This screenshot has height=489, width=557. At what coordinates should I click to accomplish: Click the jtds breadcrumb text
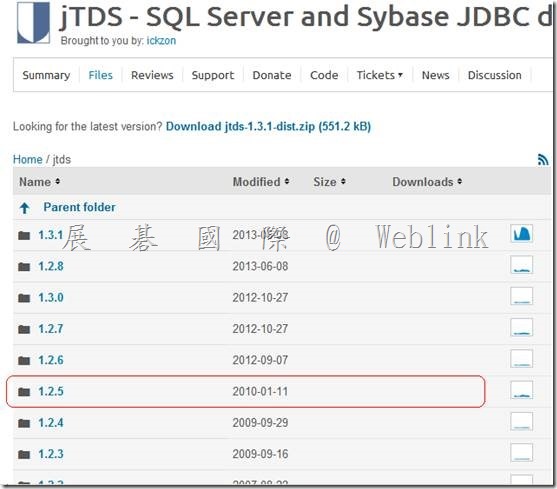(62, 160)
